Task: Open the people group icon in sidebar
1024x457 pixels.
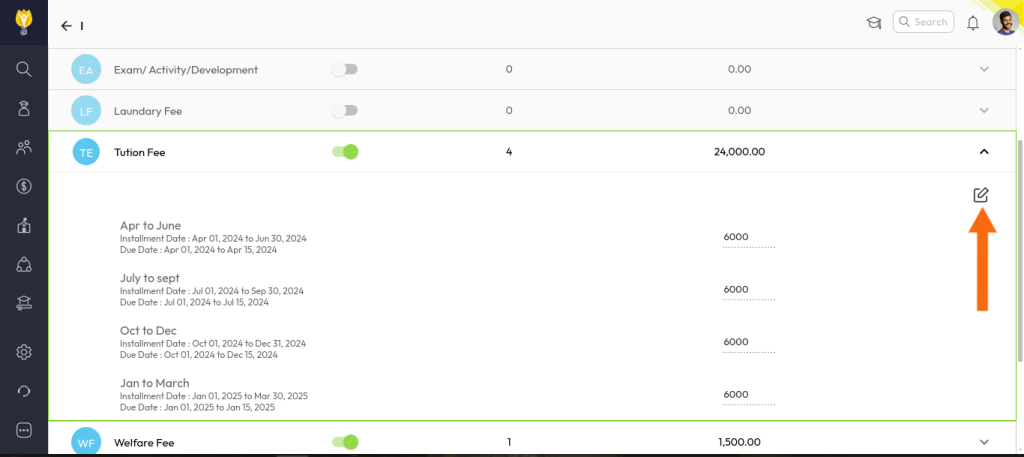Action: click(x=24, y=148)
